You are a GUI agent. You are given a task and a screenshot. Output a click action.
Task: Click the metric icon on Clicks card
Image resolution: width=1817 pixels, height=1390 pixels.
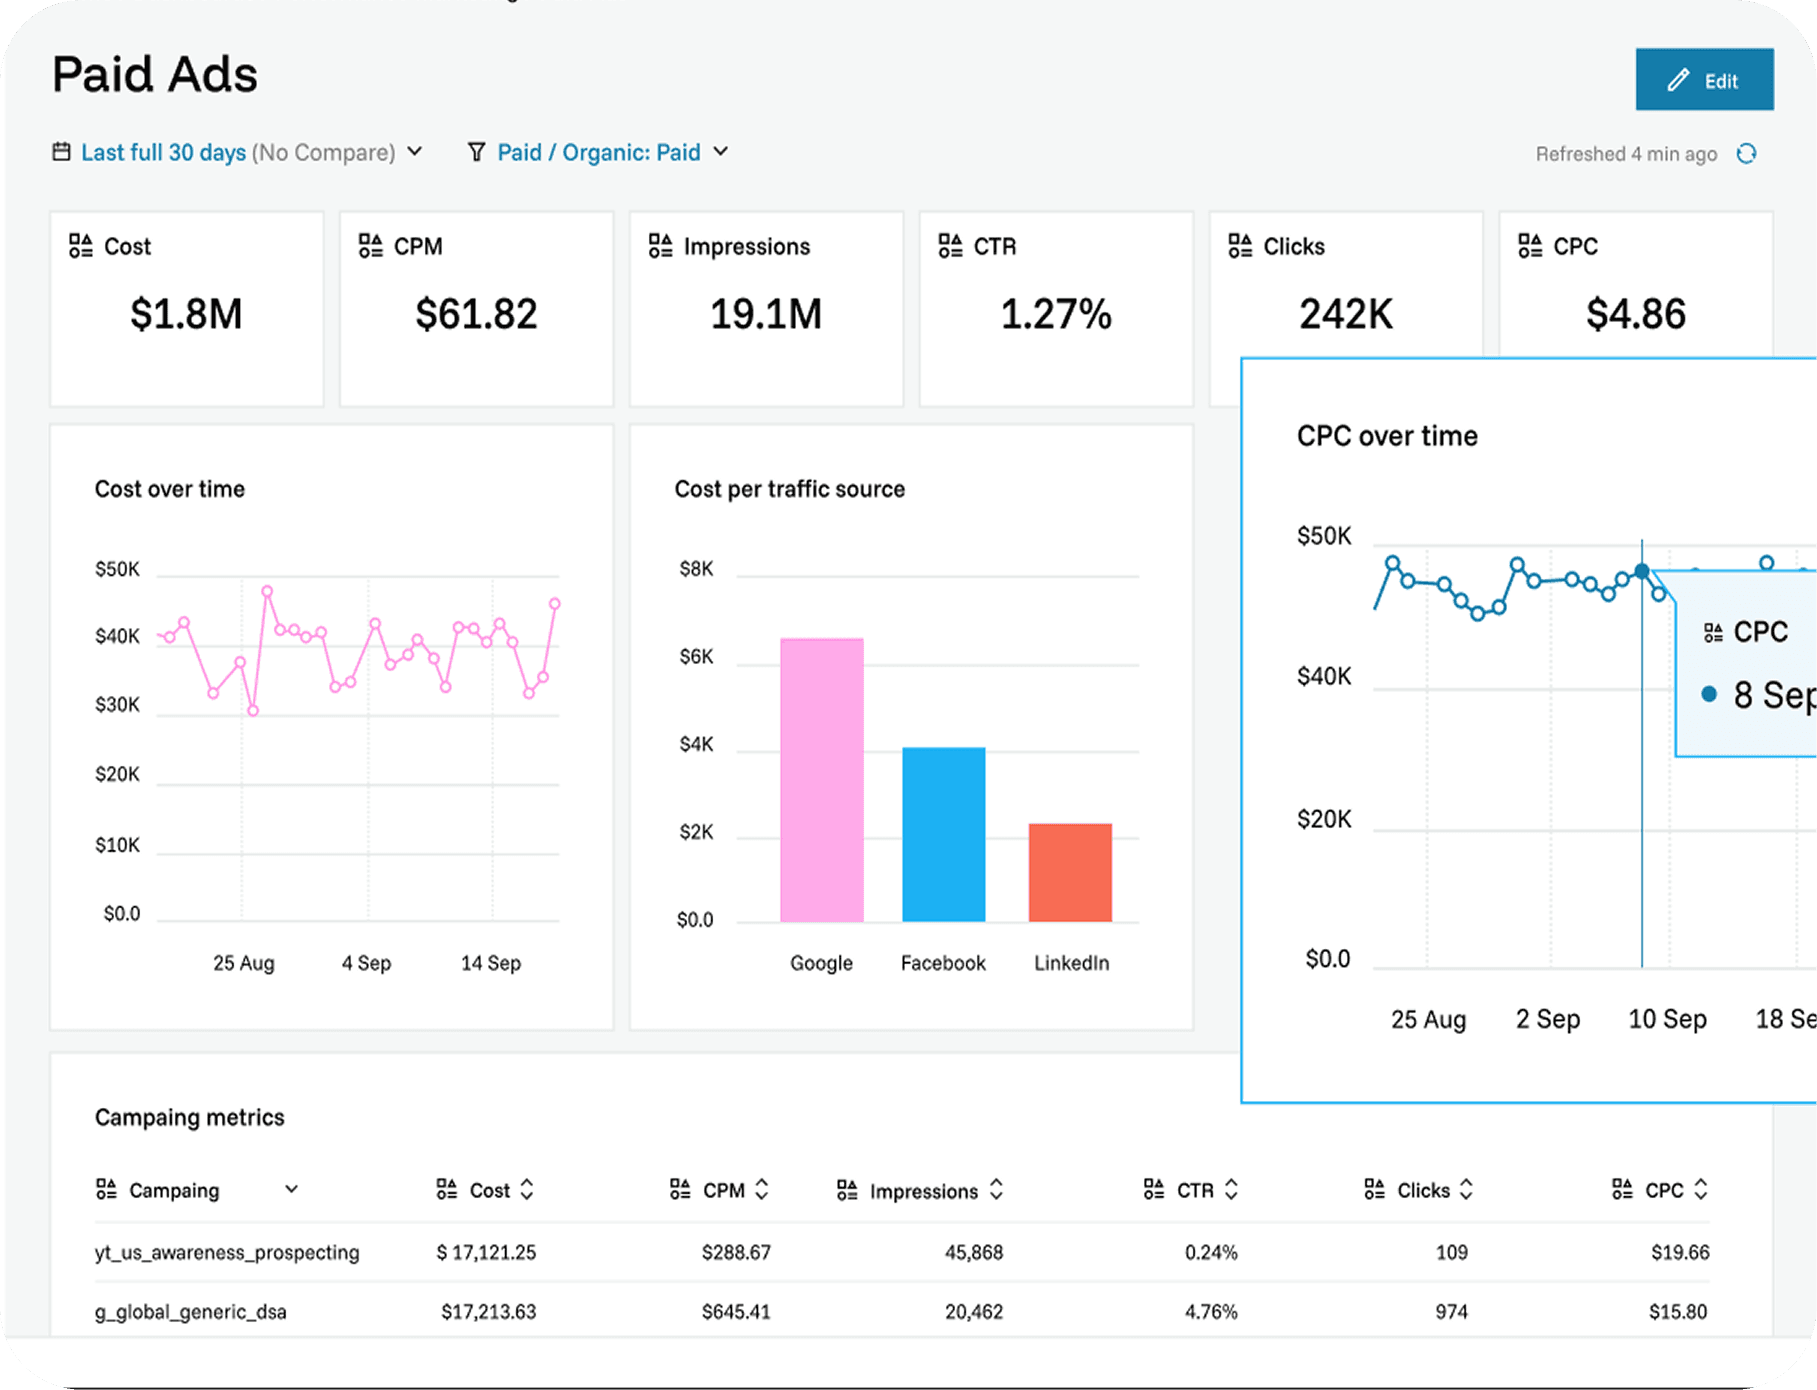[1240, 246]
